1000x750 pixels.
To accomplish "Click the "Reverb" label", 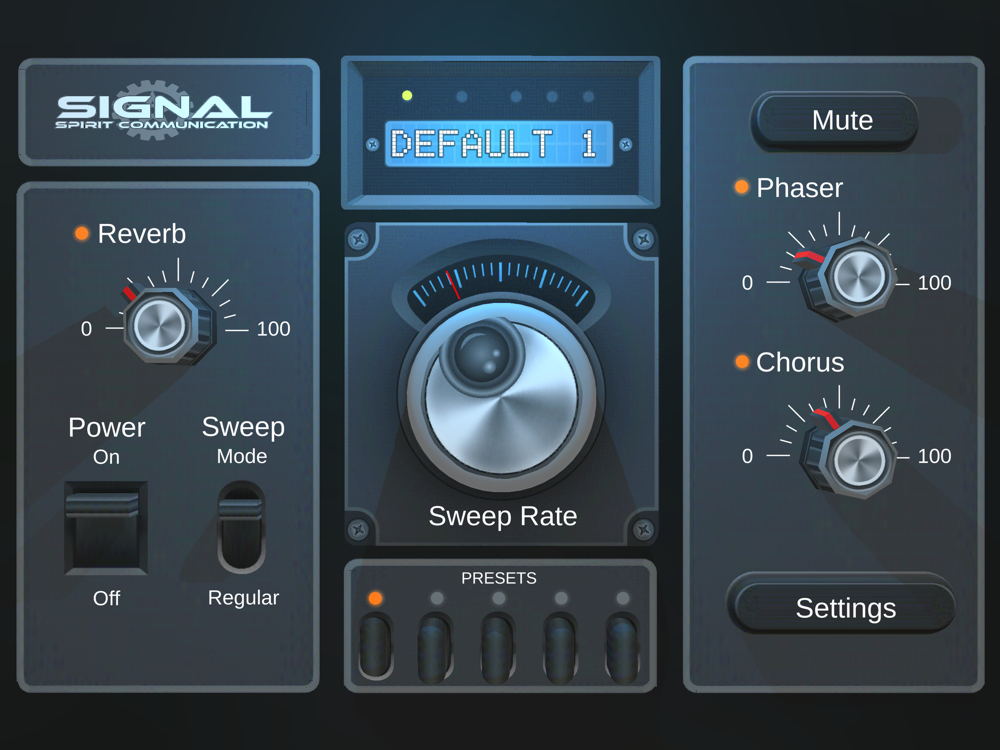I will click(x=142, y=234).
